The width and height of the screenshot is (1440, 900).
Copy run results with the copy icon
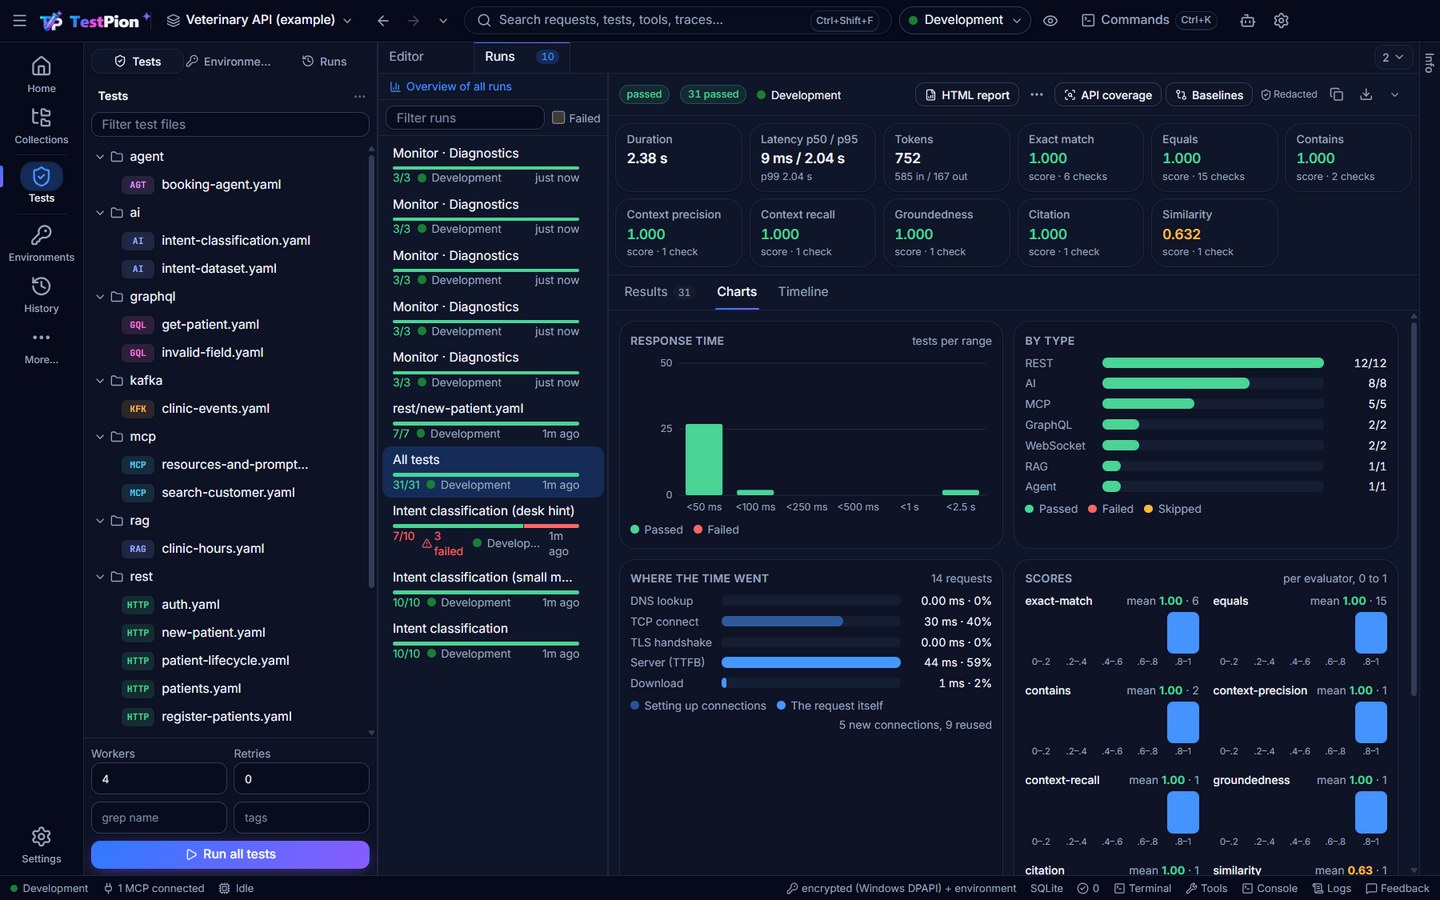click(1337, 94)
